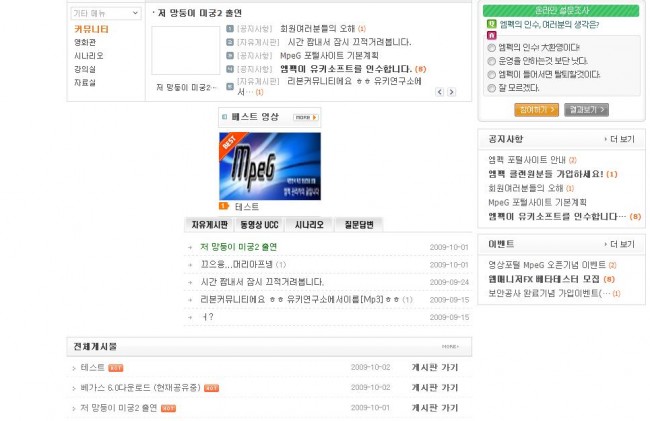Click the number 1 rank badge under the video
650x421 pixels.
point(224,206)
